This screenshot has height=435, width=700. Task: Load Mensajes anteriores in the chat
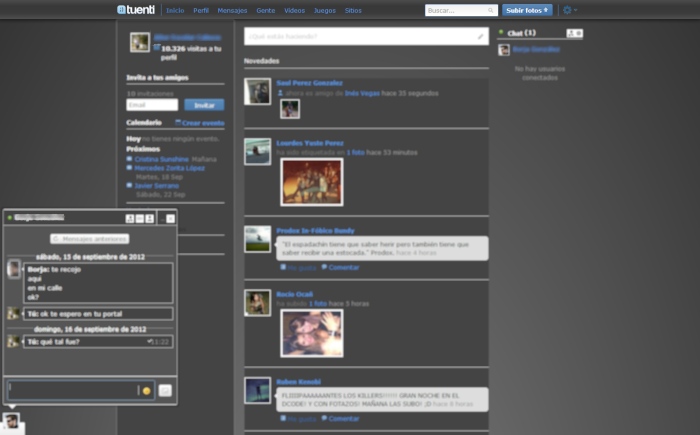click(x=90, y=239)
